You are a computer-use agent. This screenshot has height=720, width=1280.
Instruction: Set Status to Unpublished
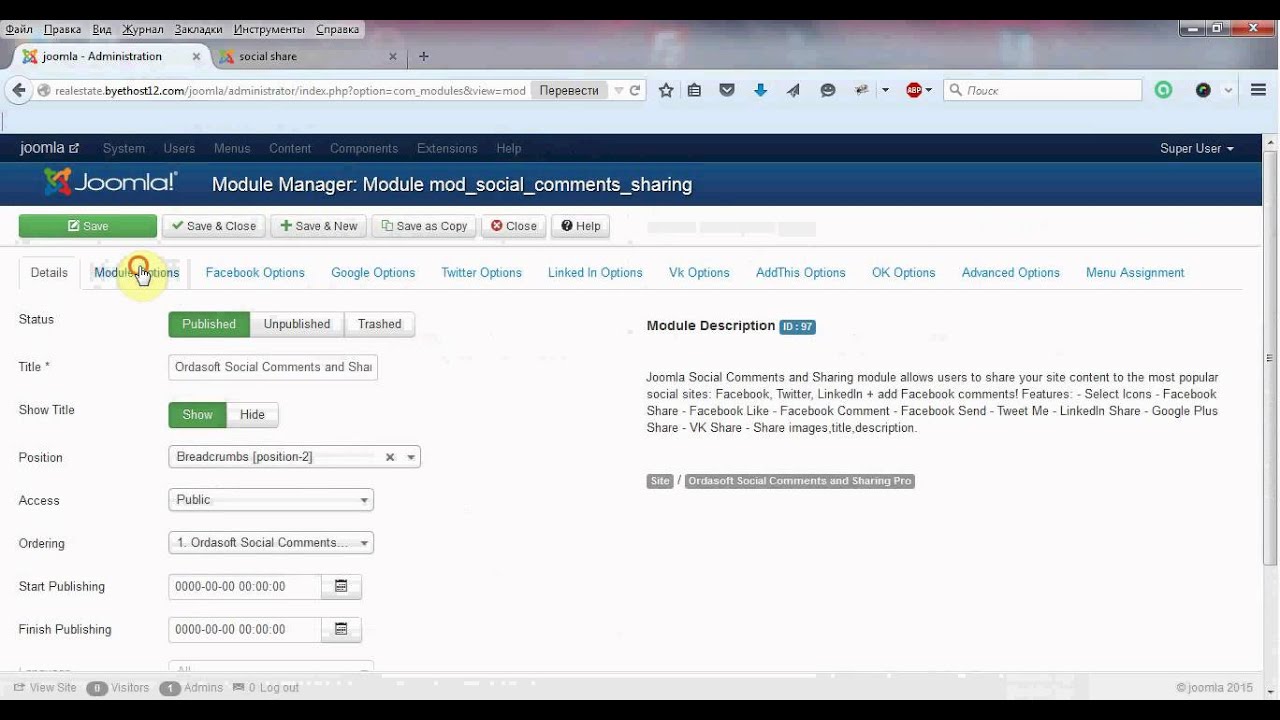tap(297, 324)
